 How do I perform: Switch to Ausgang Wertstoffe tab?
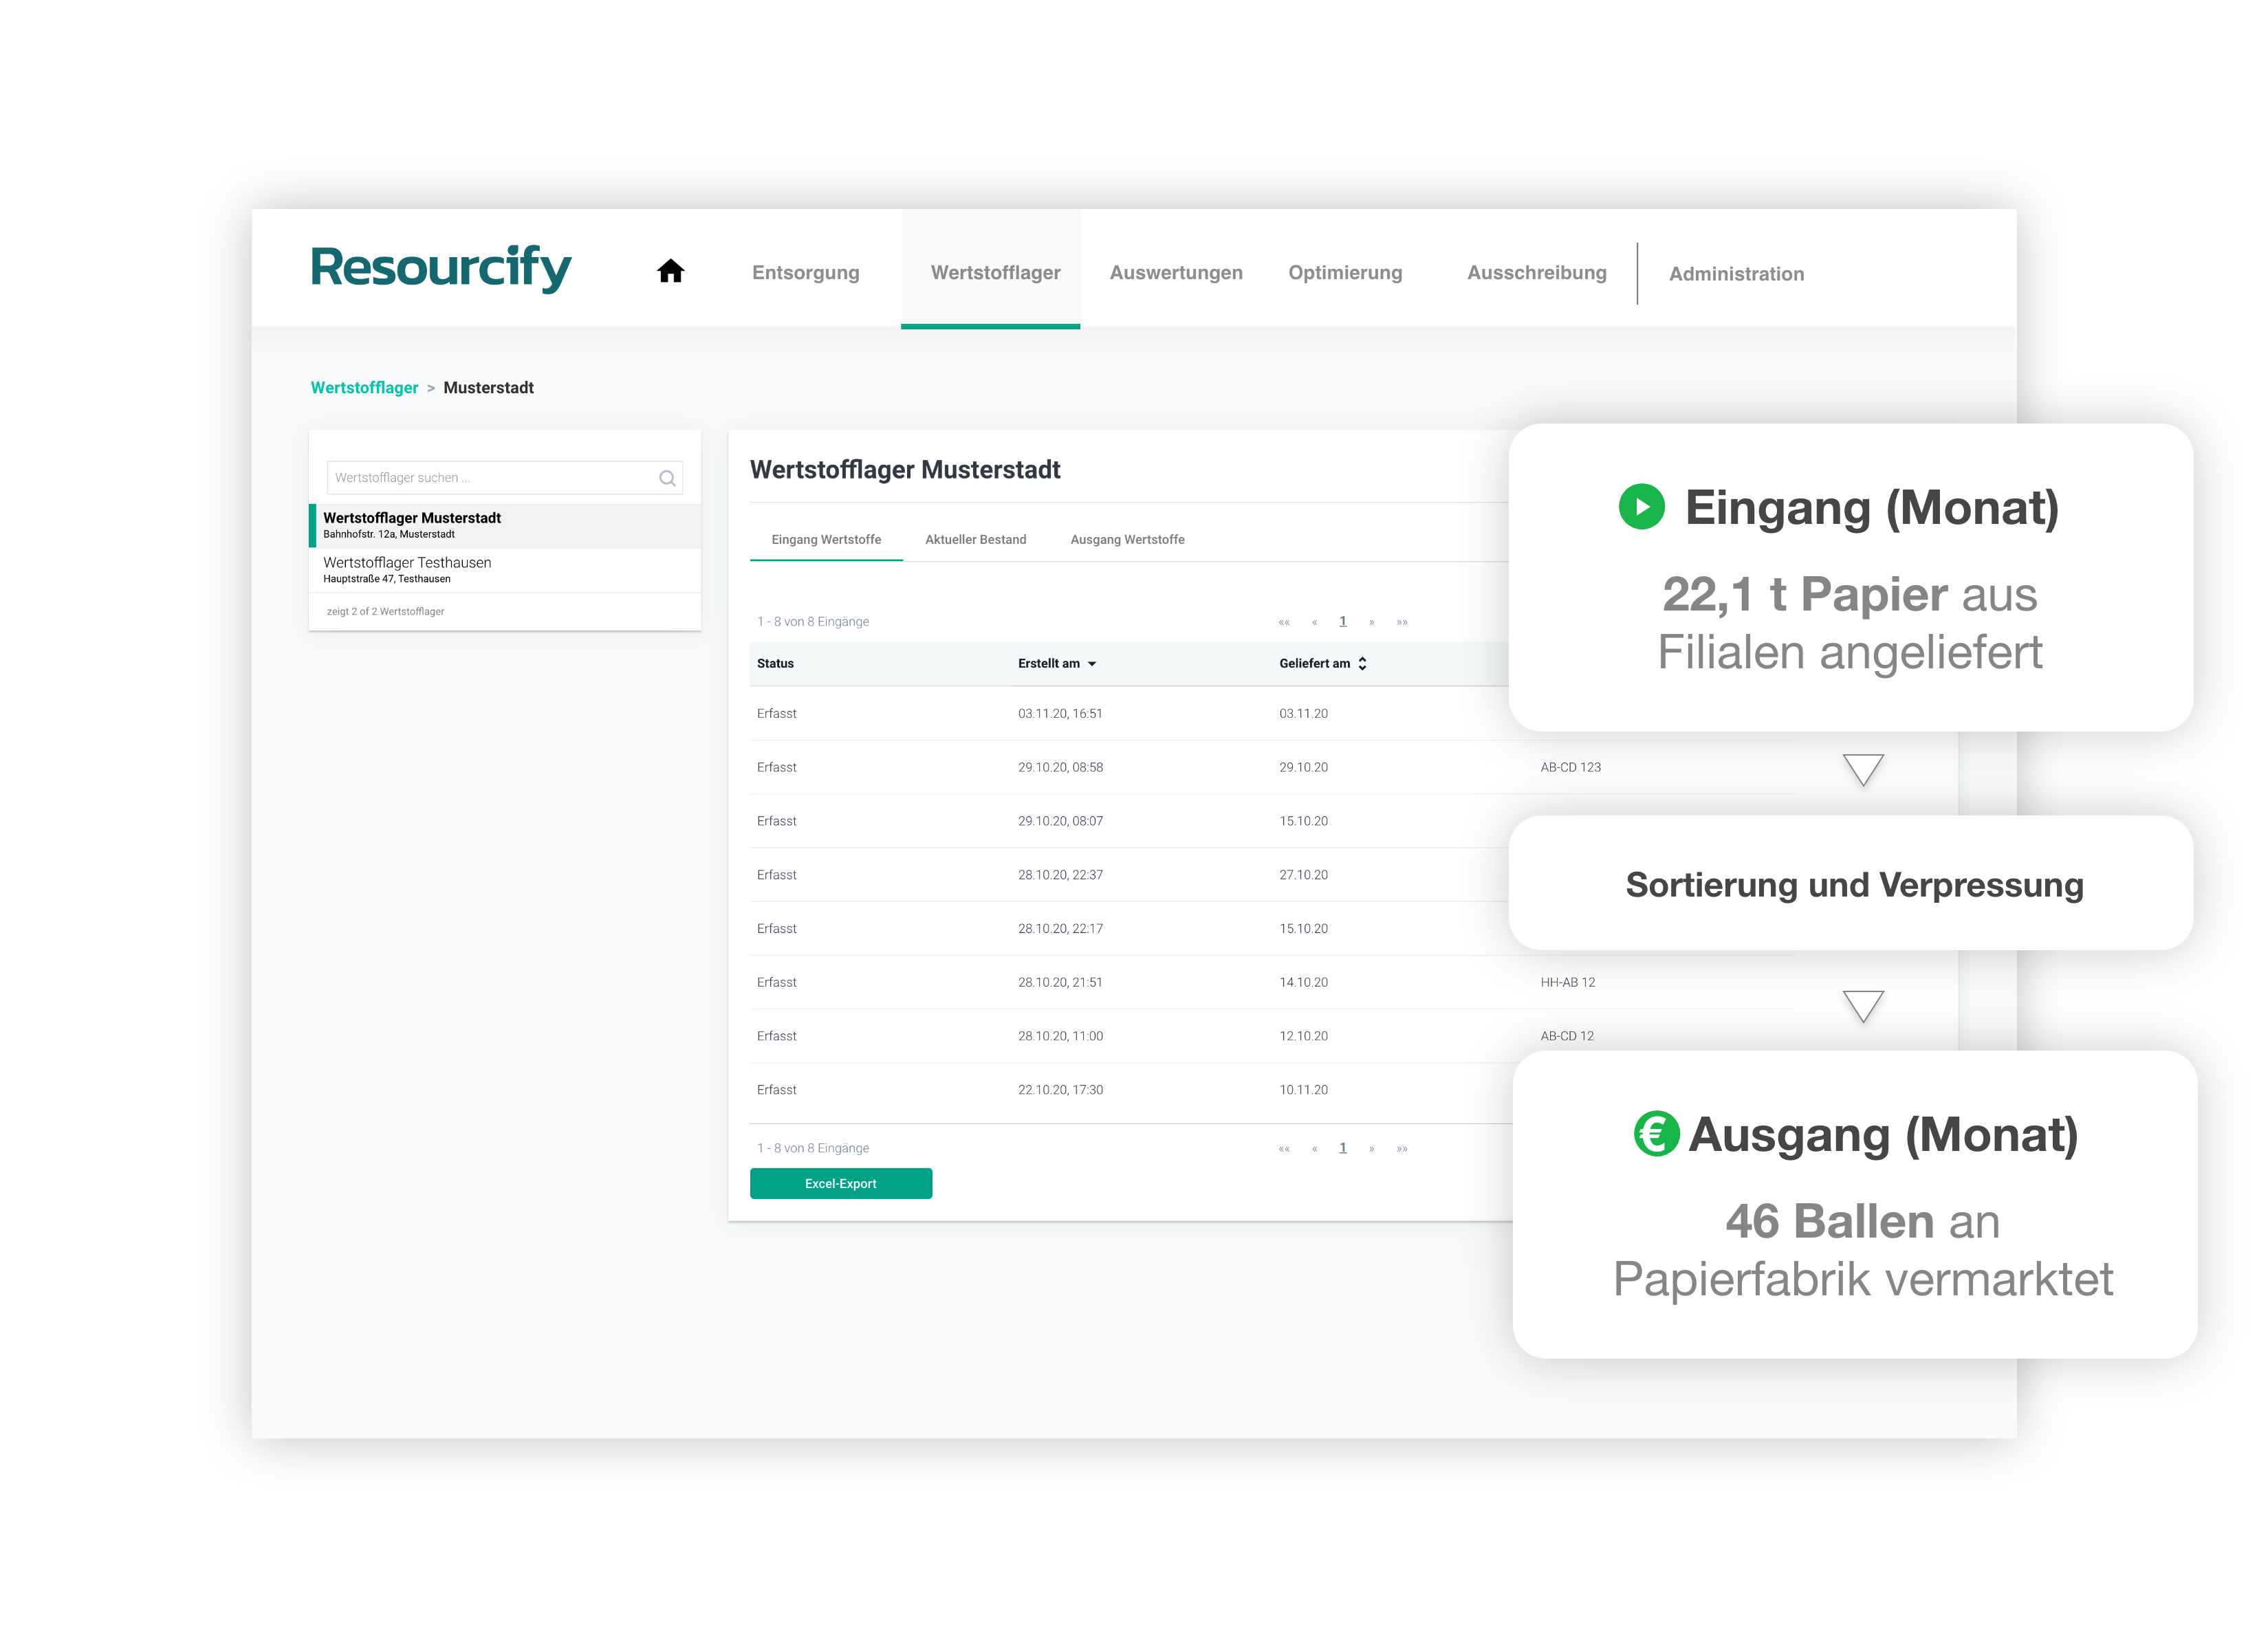tap(1127, 540)
